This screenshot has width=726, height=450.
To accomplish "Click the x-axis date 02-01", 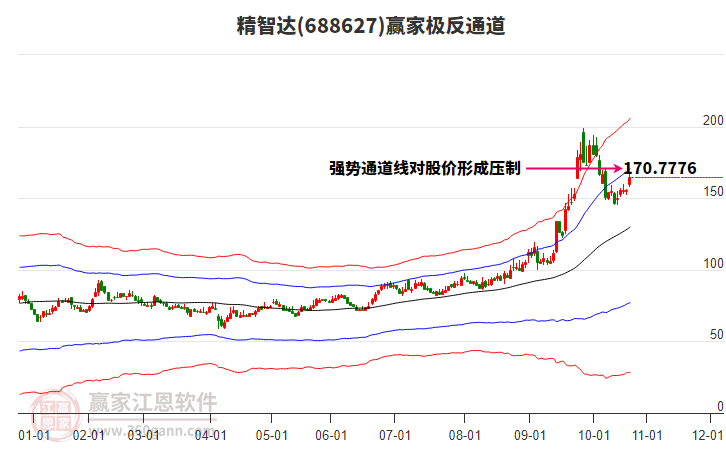I will coord(88,436).
